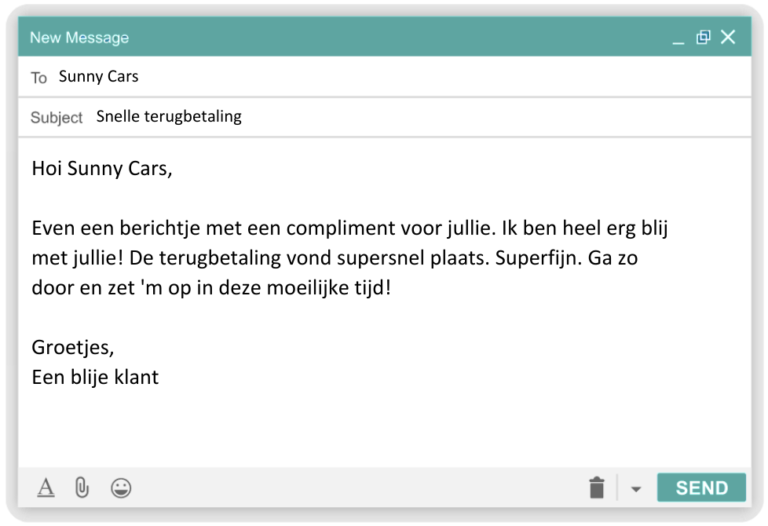This screenshot has width=768, height=526.
Task: Place cursor on the Groetjes line
Action: point(73,348)
